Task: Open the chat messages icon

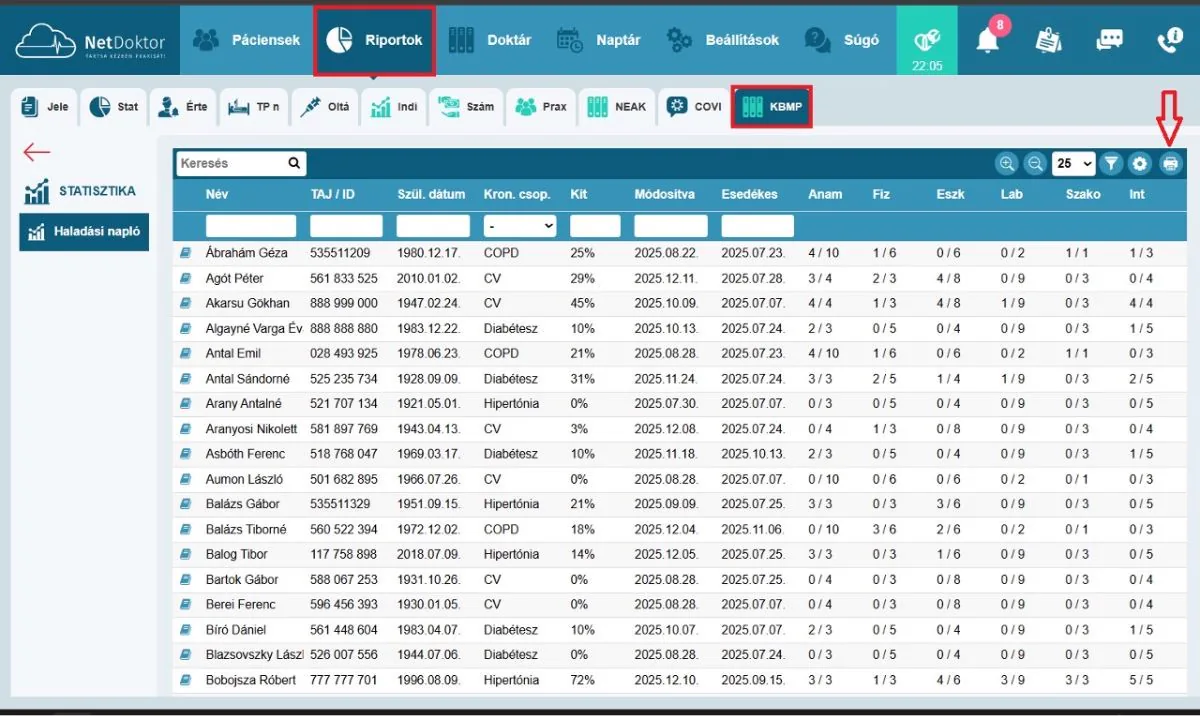Action: (x=1109, y=40)
